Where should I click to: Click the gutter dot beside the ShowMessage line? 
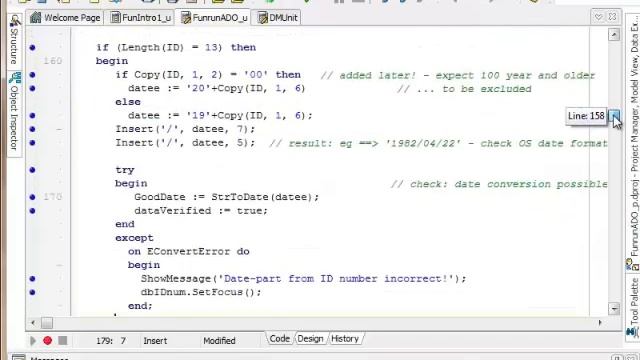(x=33, y=279)
